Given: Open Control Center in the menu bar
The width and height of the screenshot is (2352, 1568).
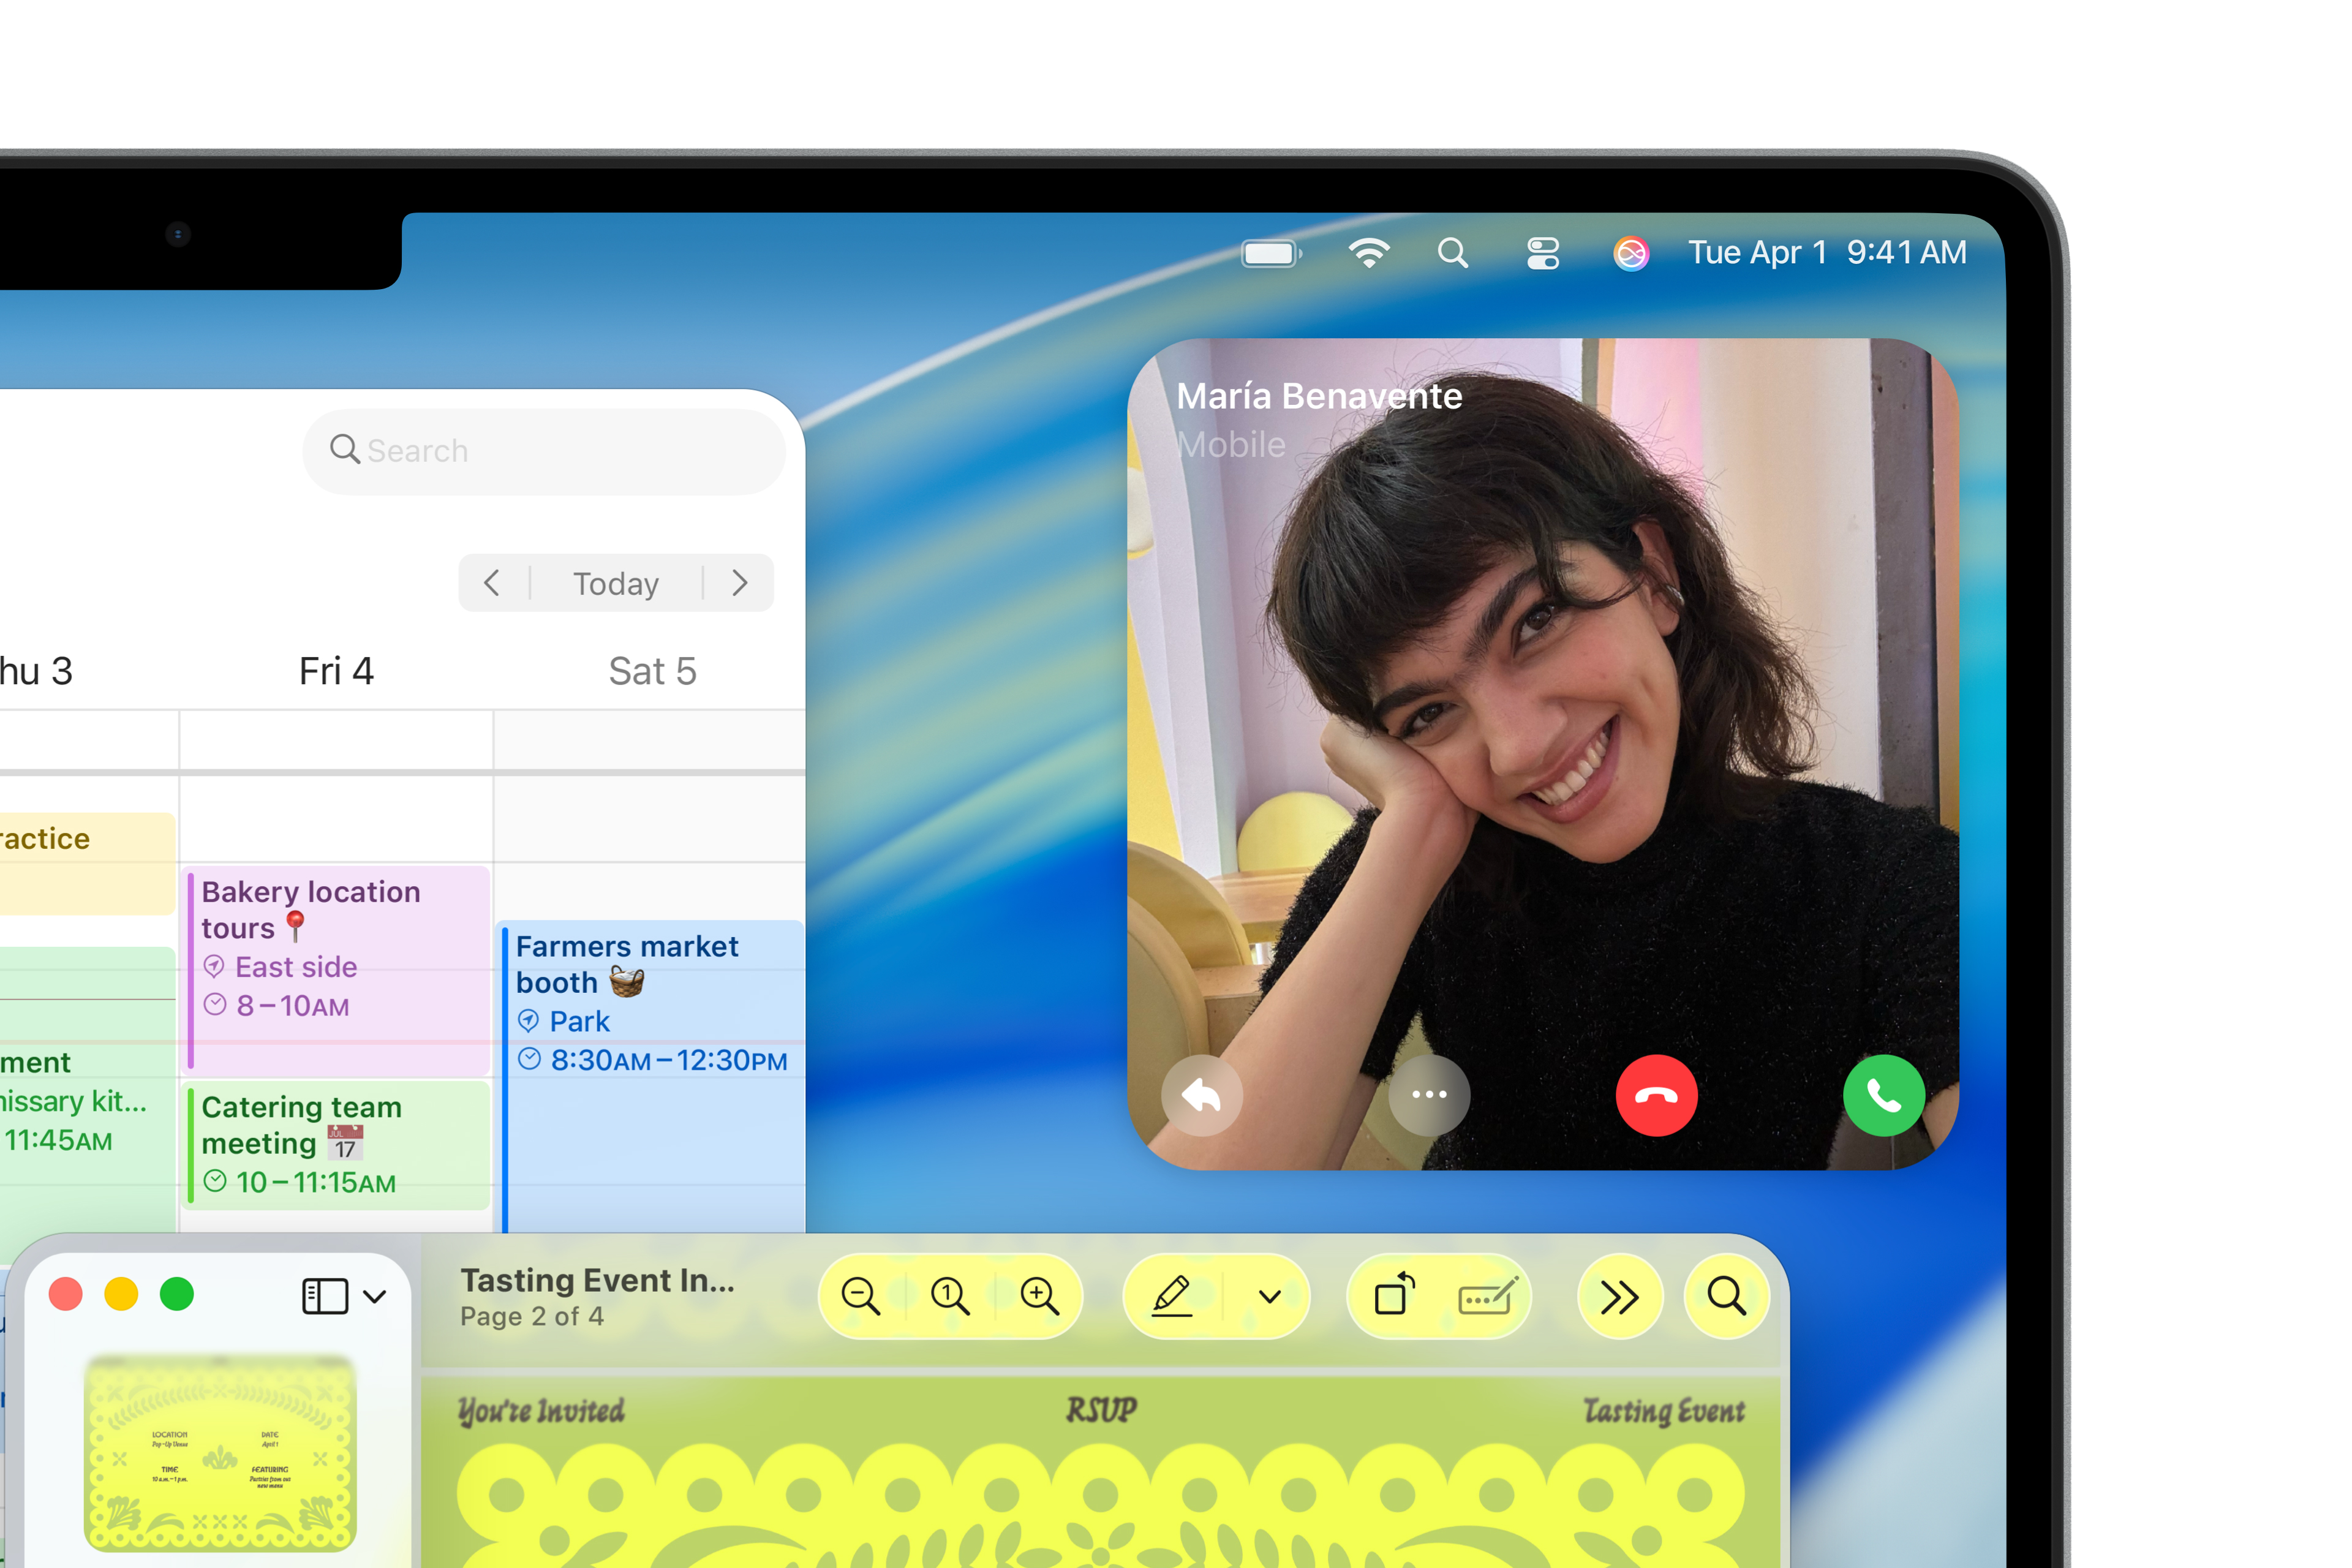Looking at the screenshot, I should (1543, 253).
